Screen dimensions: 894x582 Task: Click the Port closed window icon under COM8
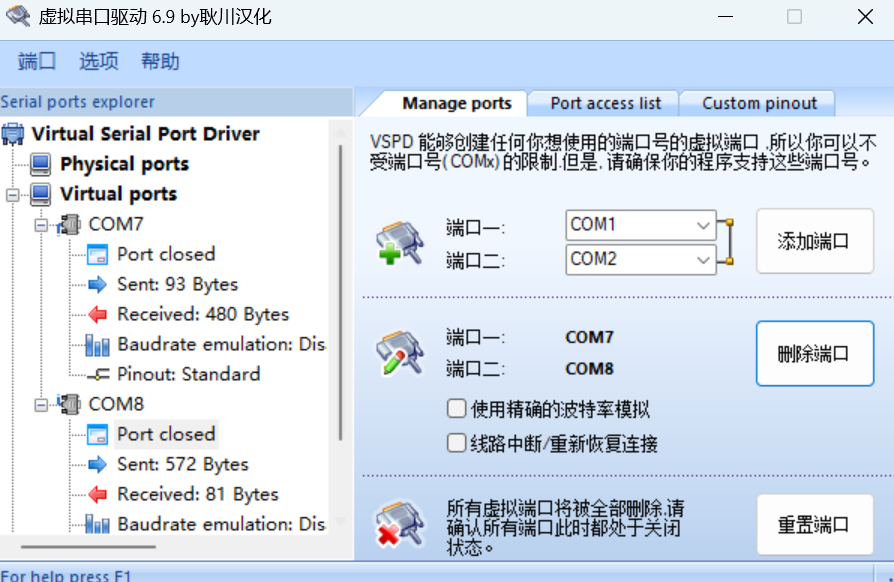tap(97, 434)
